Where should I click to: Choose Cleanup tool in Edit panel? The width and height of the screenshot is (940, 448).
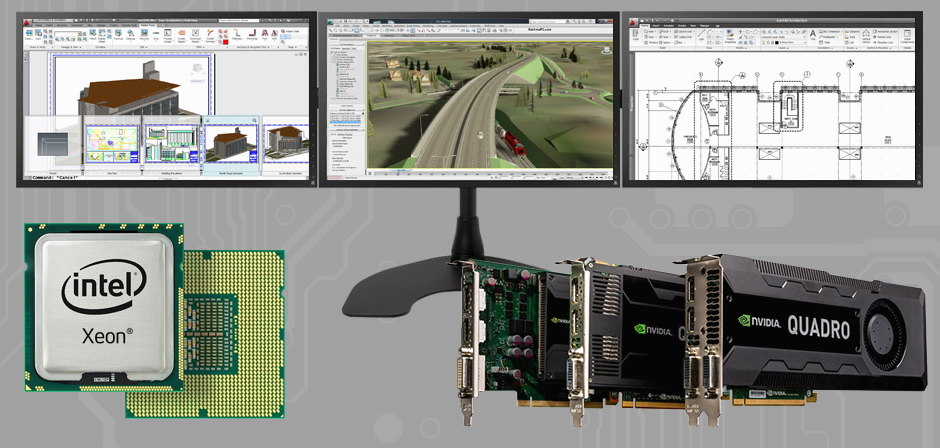pyautogui.click(x=131, y=33)
